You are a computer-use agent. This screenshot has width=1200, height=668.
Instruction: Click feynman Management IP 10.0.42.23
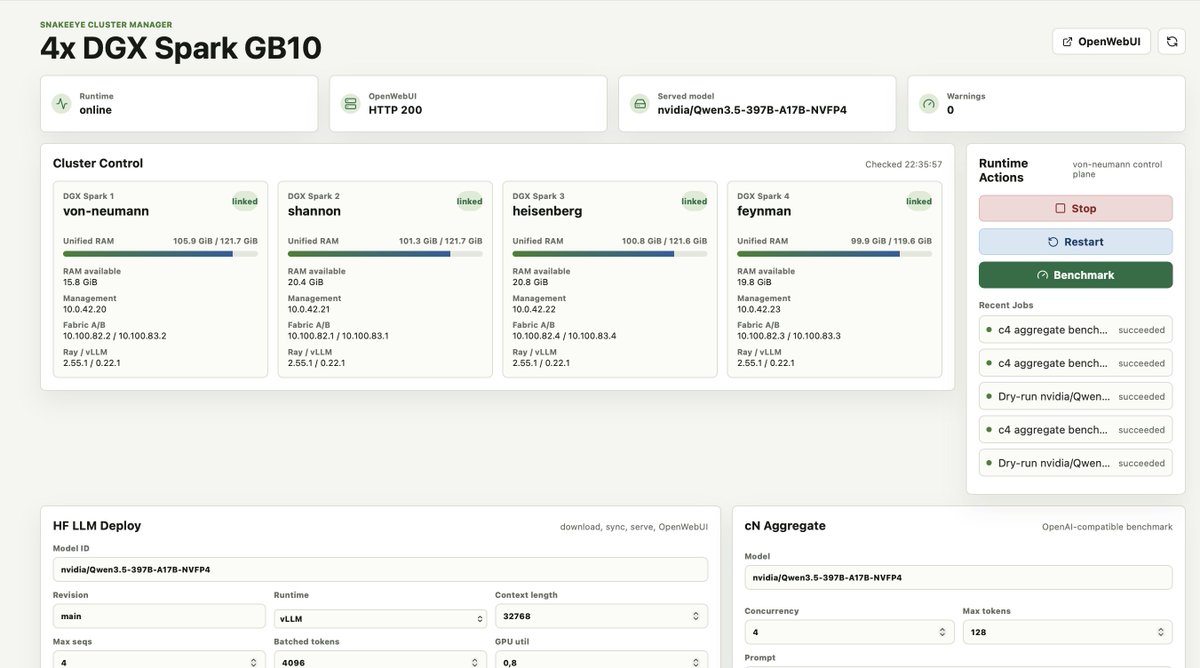point(760,309)
